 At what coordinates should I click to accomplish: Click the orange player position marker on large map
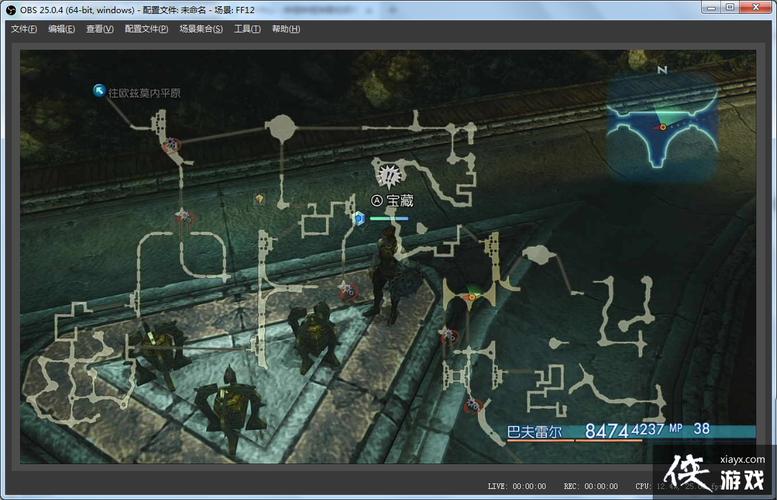pos(472,297)
